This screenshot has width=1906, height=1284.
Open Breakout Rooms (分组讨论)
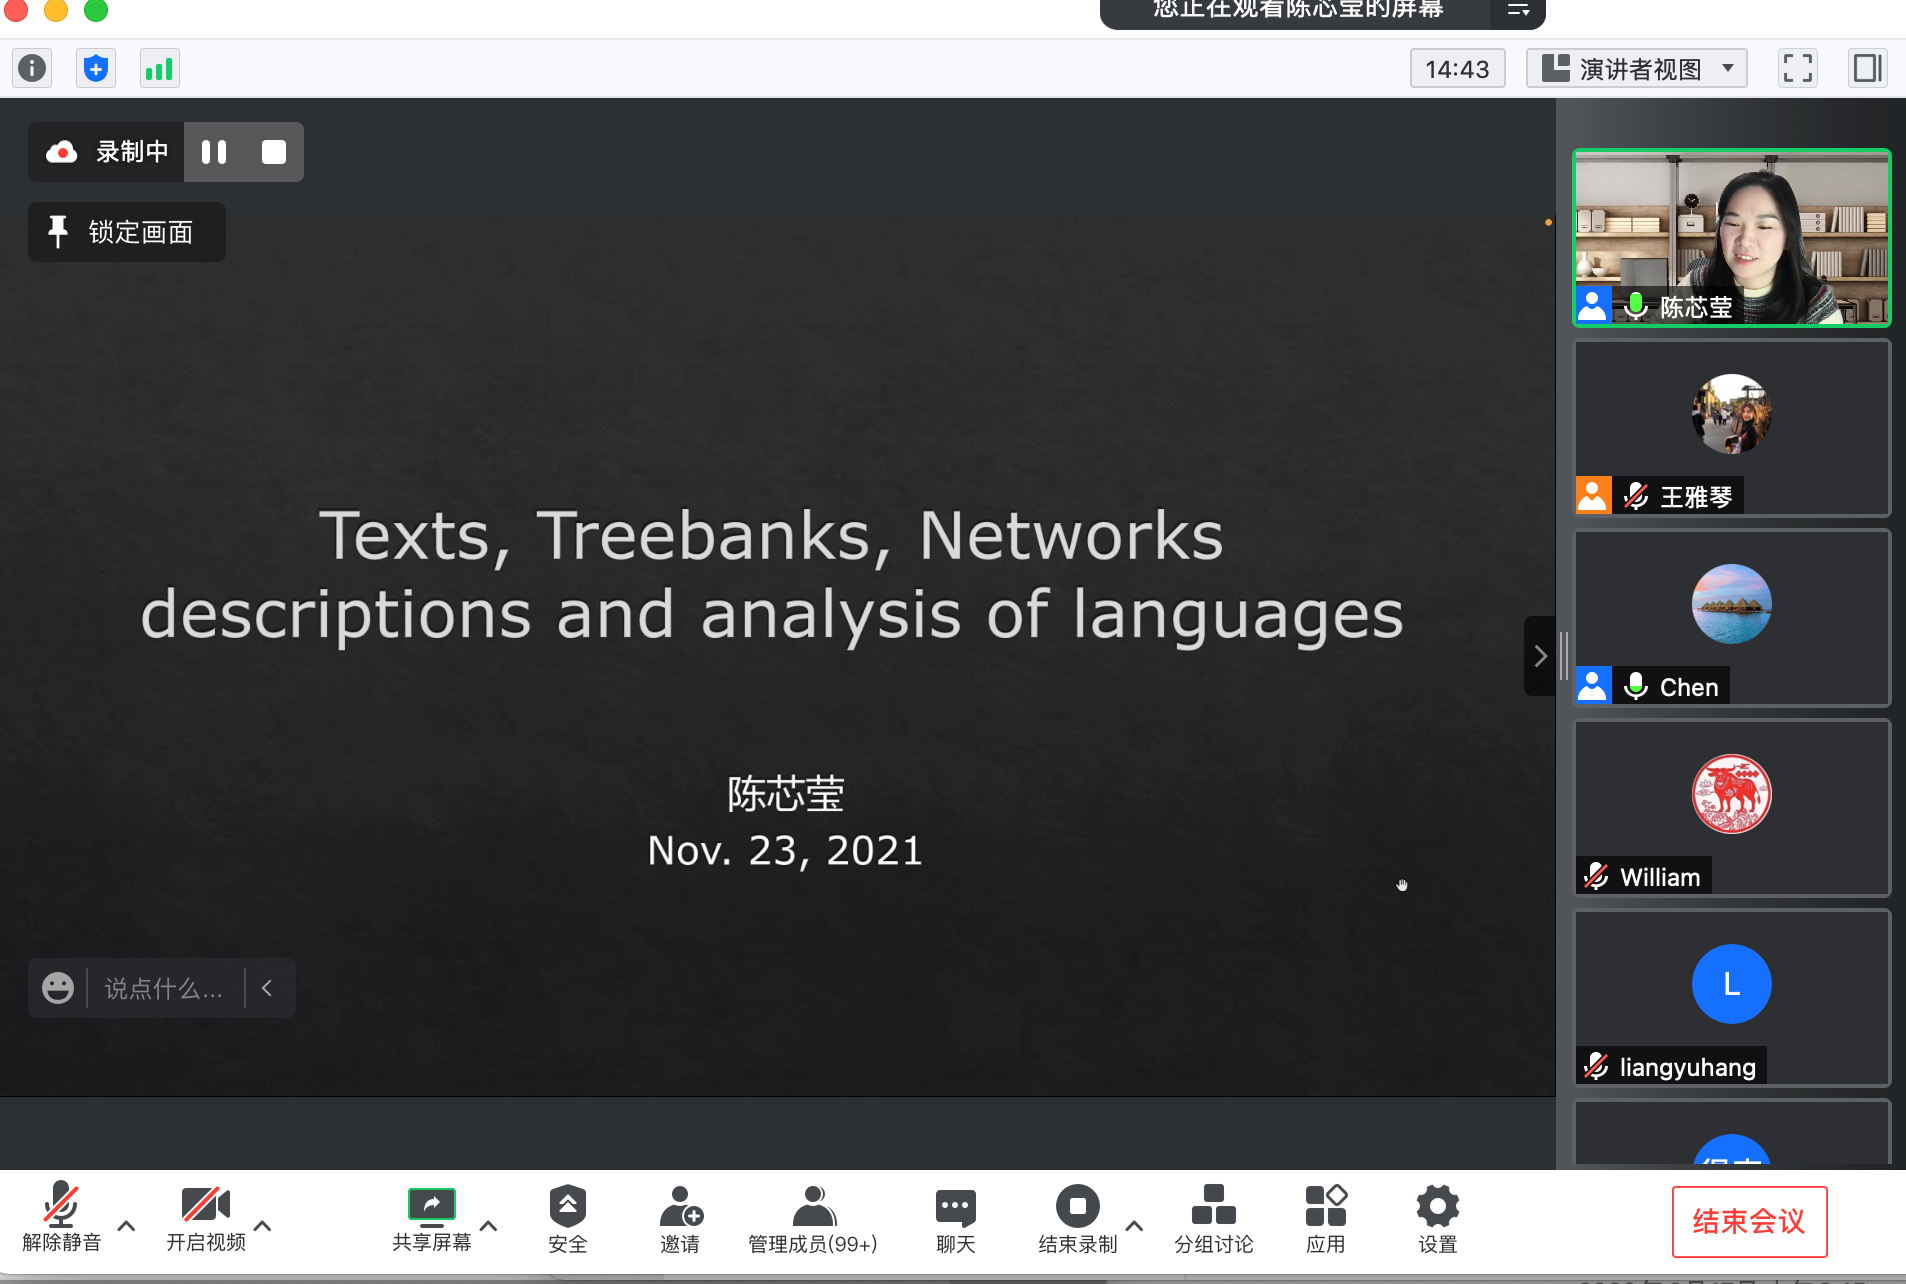click(x=1213, y=1219)
